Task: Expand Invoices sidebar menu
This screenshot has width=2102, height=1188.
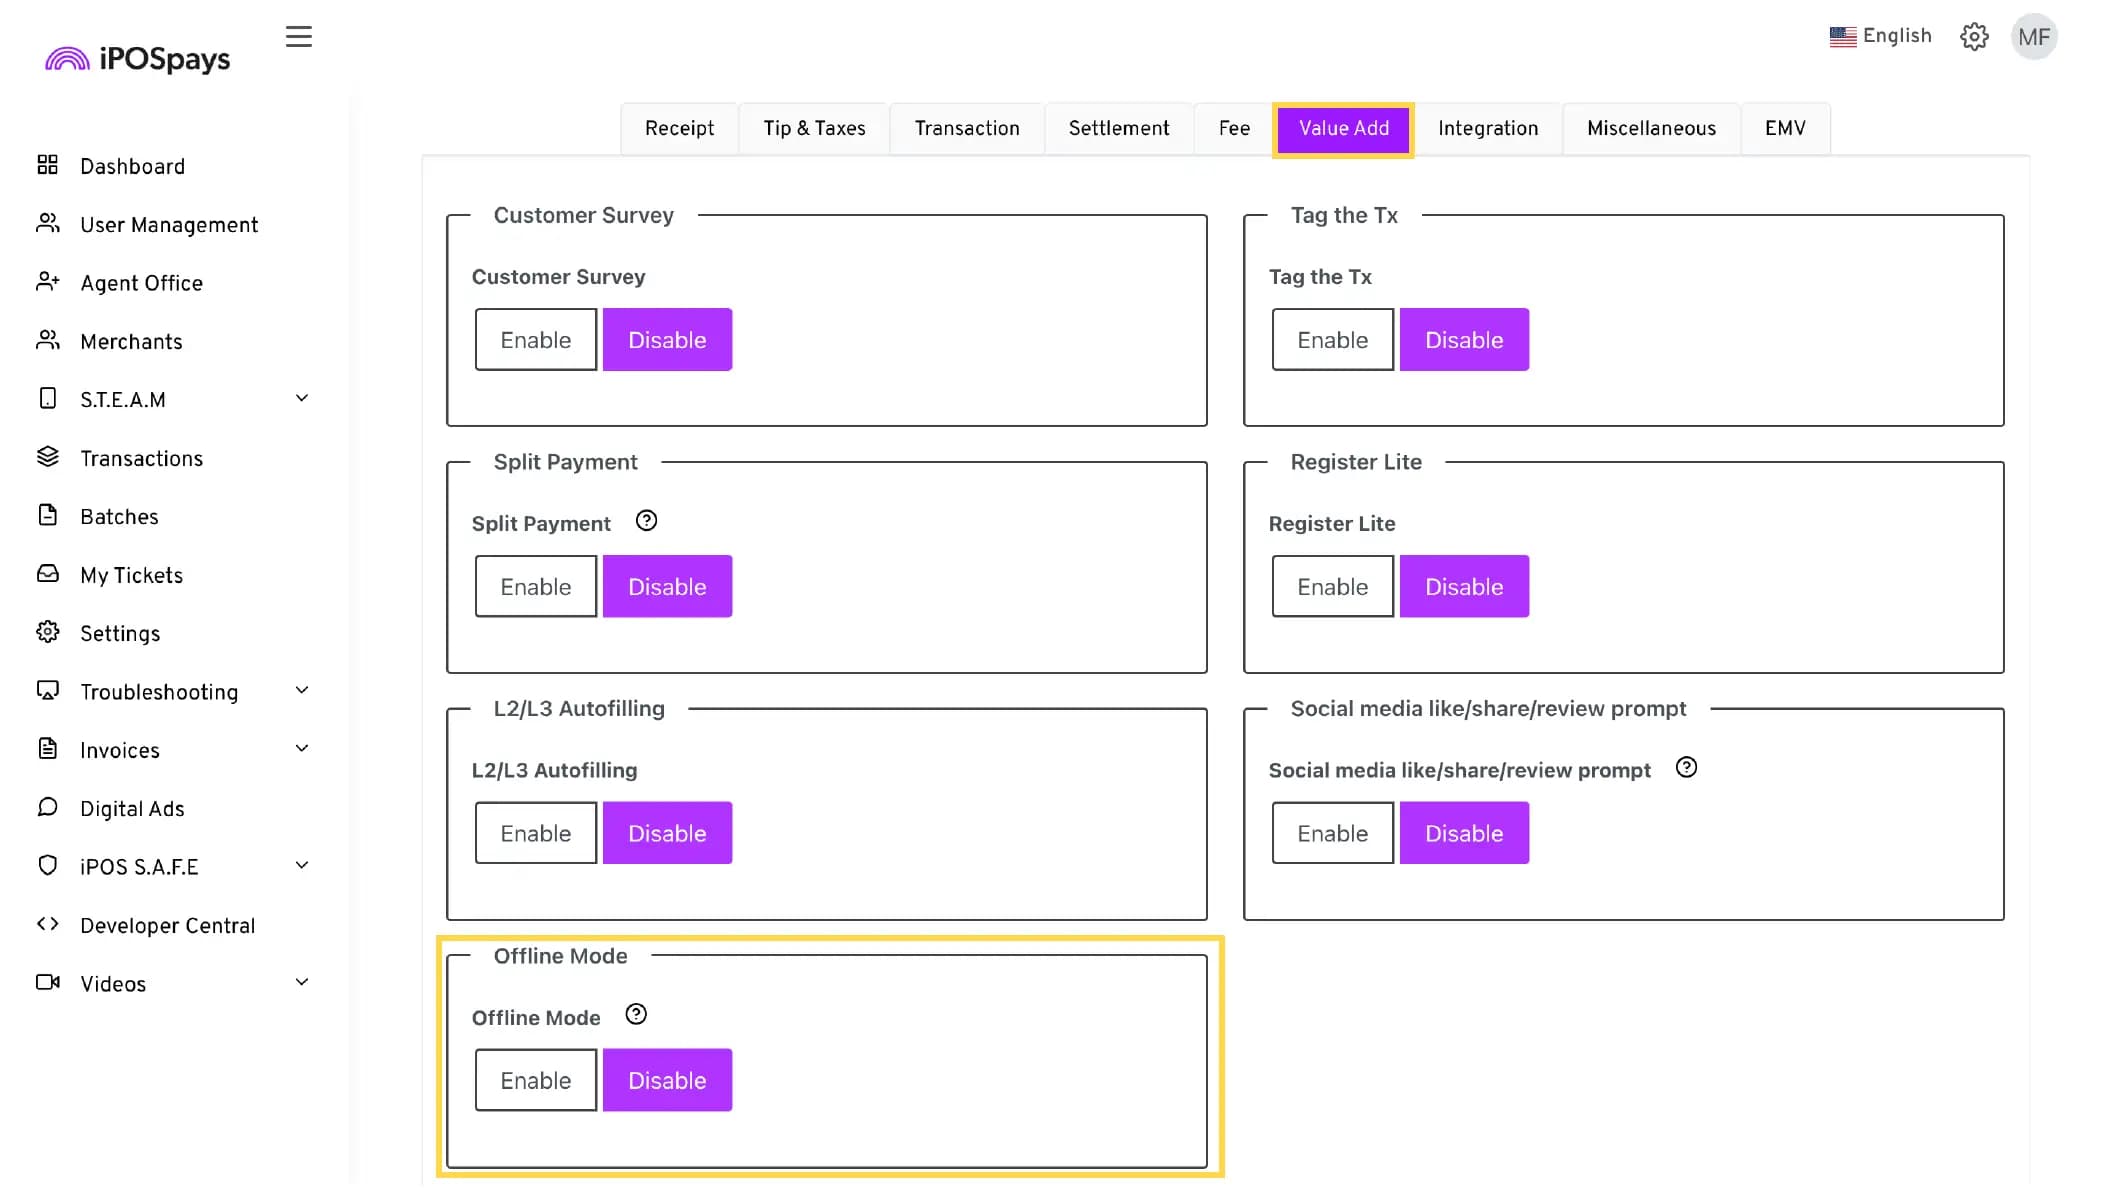Action: 301,749
